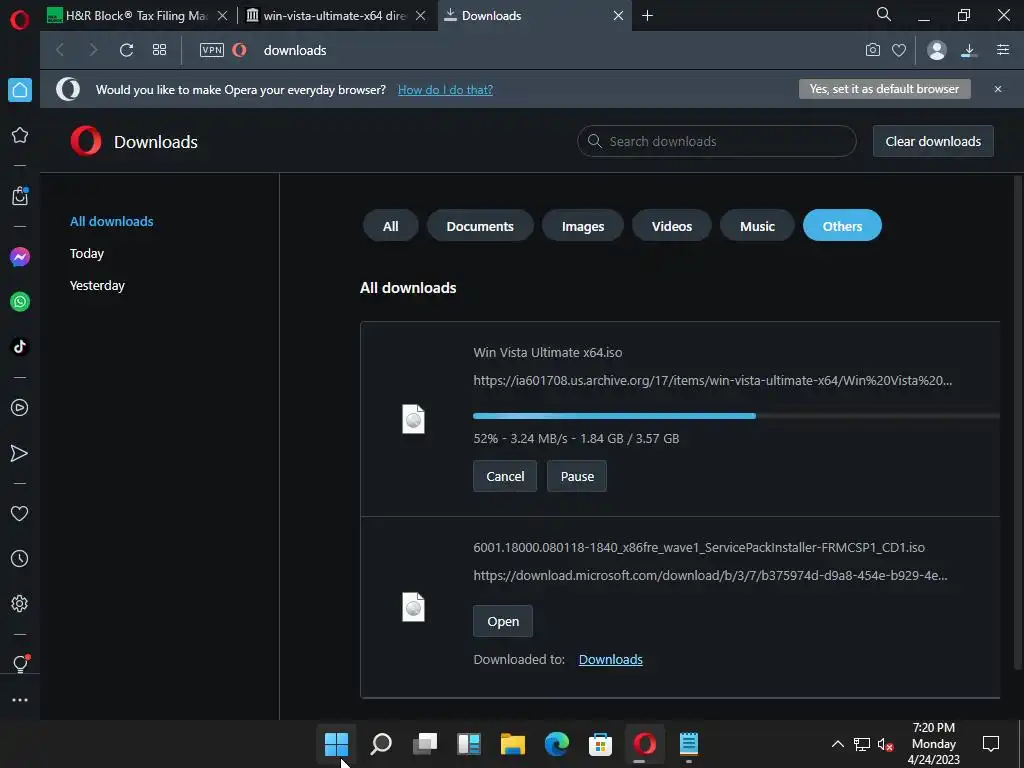Image resolution: width=1024 pixels, height=768 pixels.
Task: Launch Microsoft Edge from taskbar
Action: (556, 743)
